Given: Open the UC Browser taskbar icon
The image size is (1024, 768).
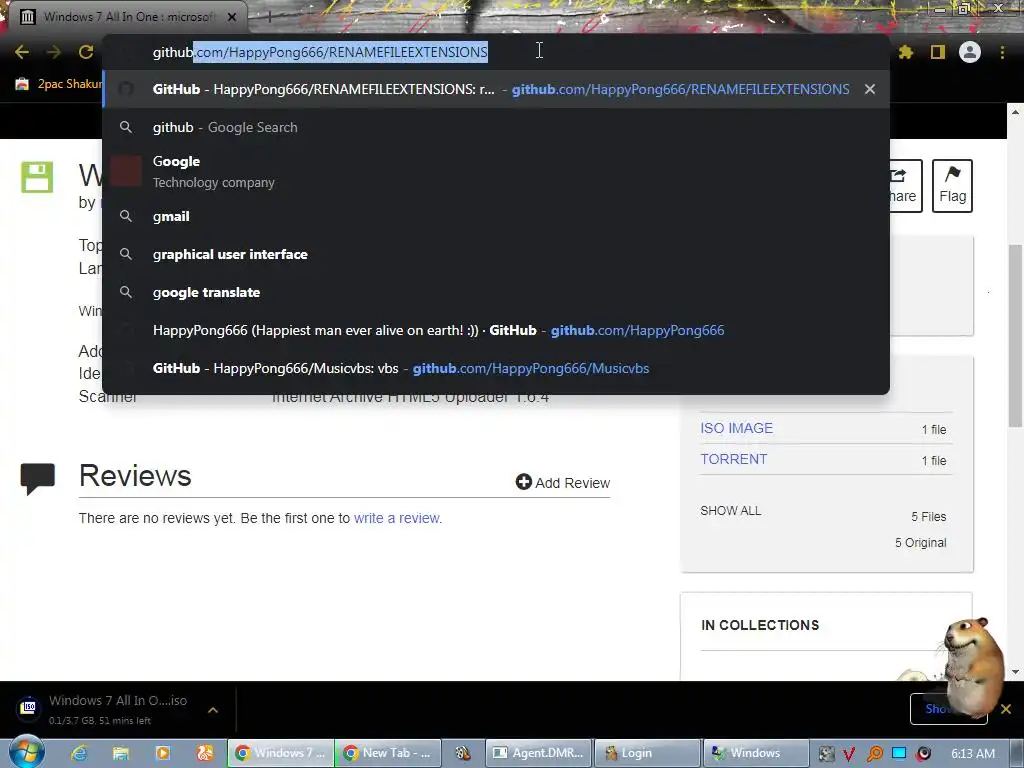Looking at the screenshot, I should click(205, 753).
